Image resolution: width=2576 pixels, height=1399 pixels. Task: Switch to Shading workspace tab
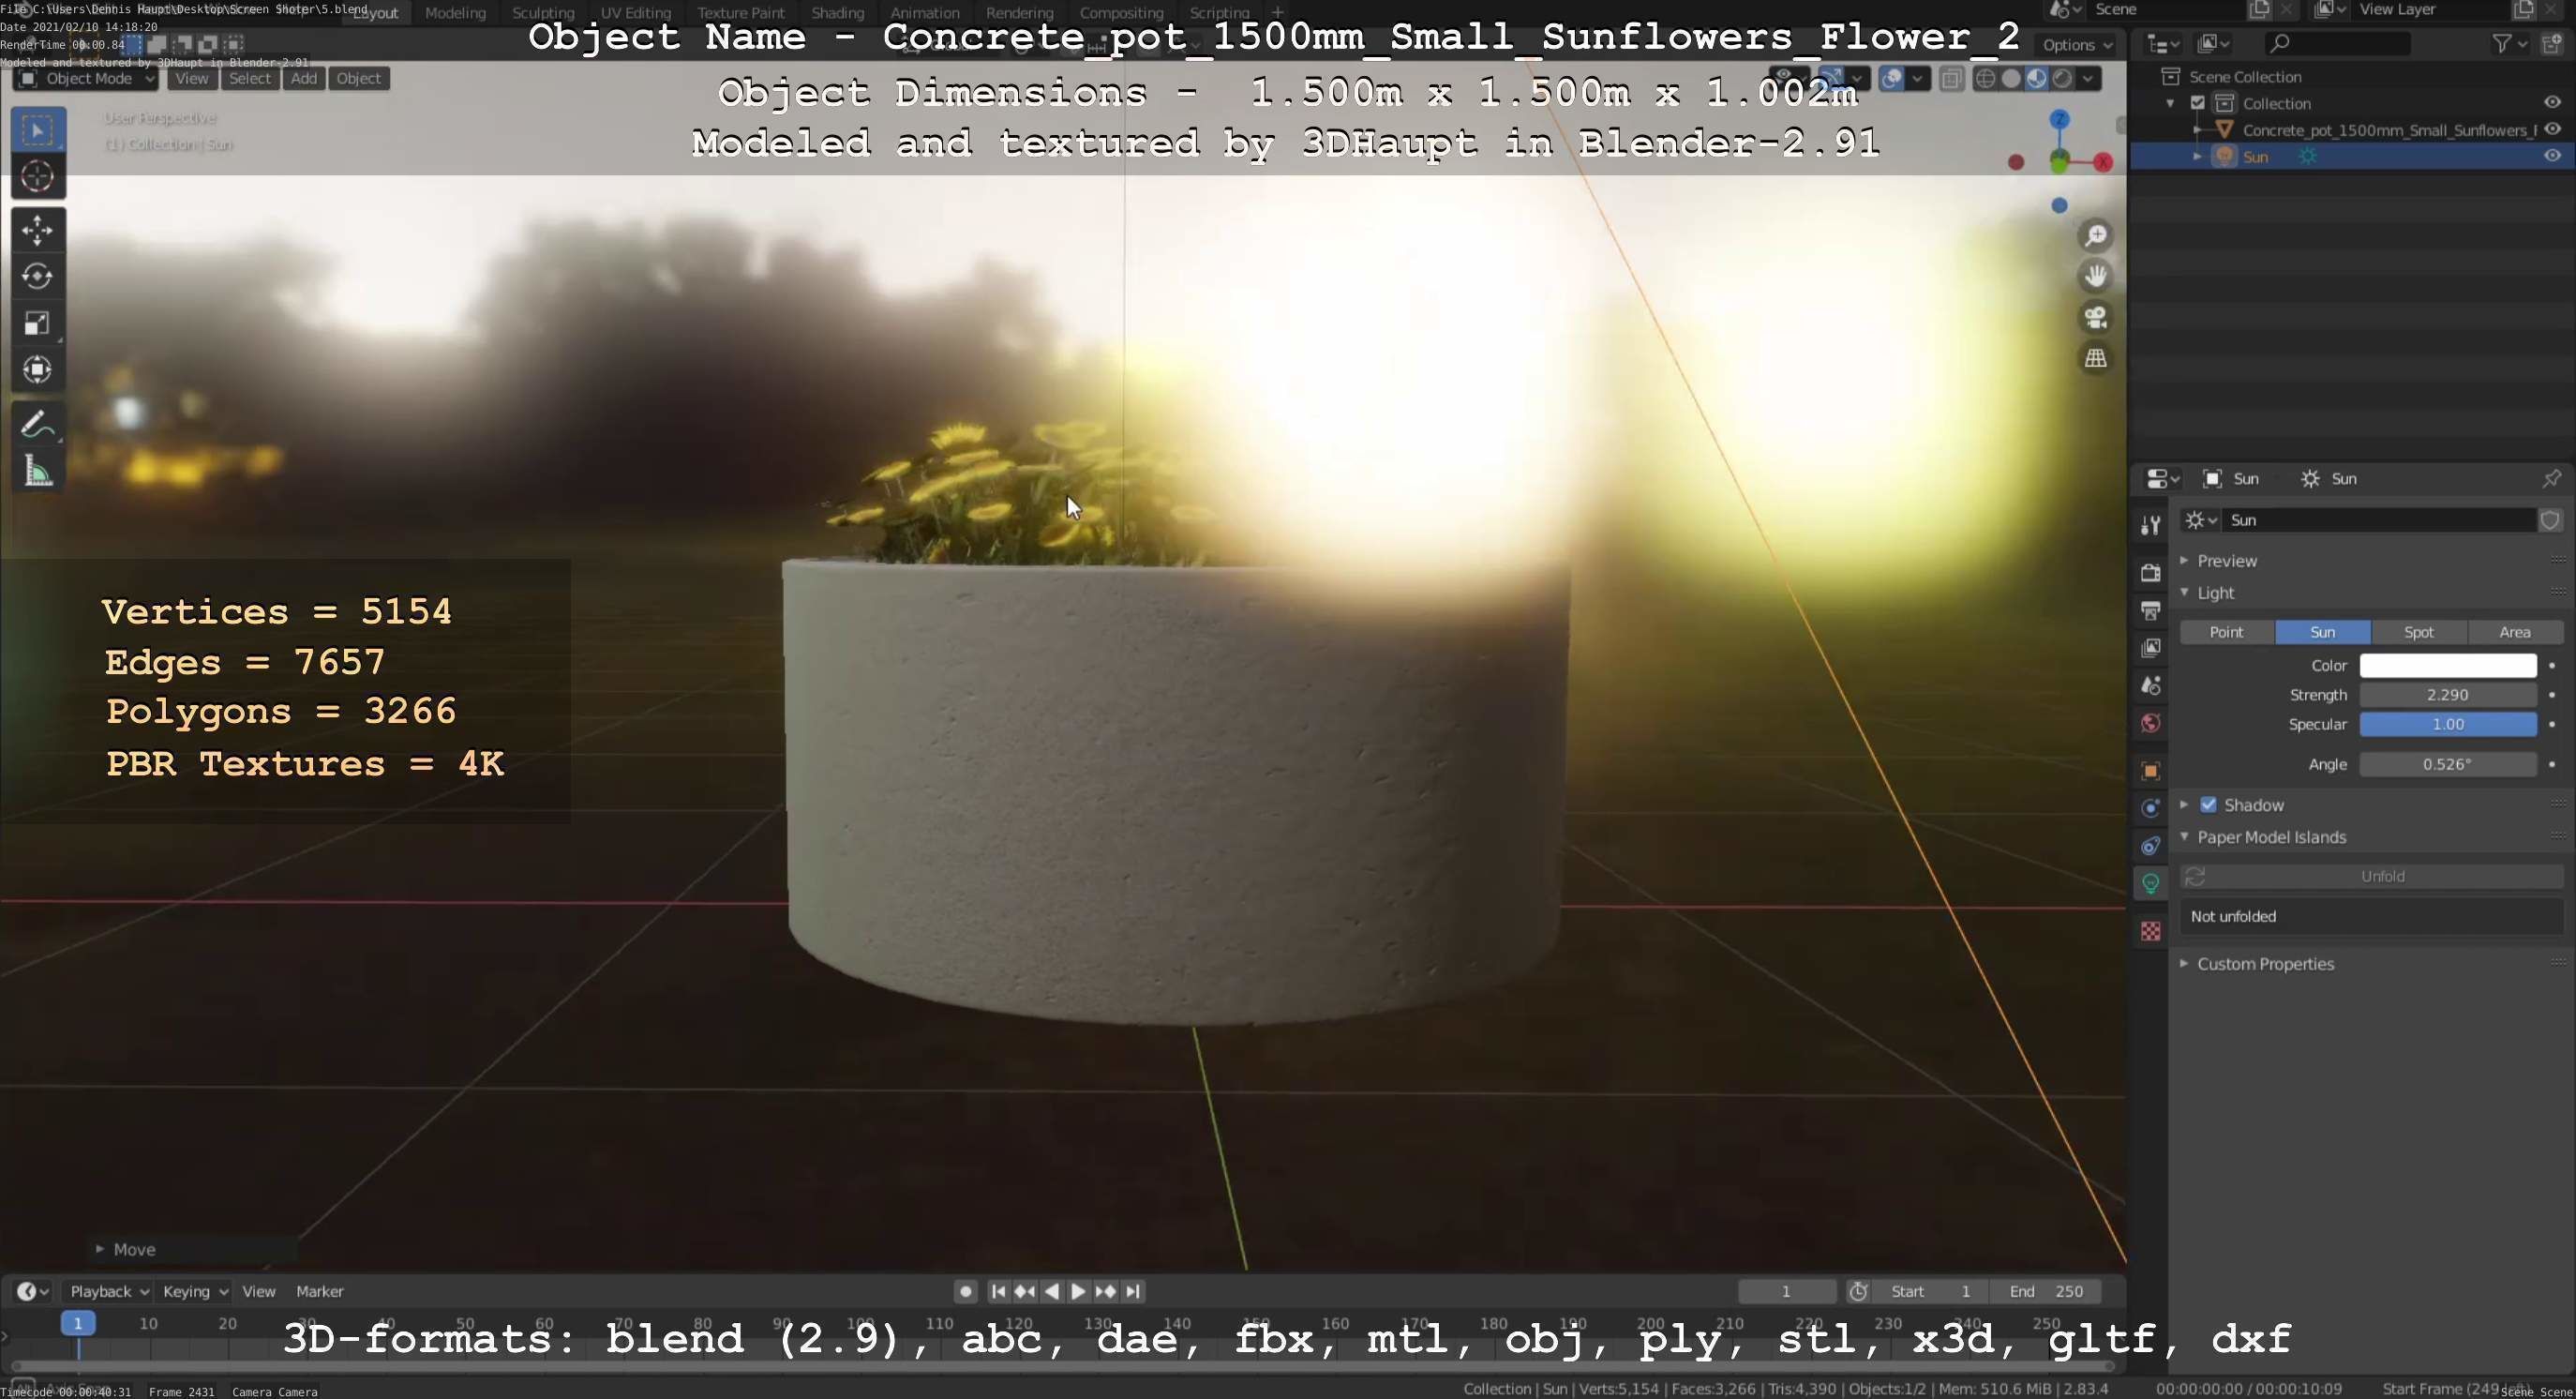click(837, 13)
